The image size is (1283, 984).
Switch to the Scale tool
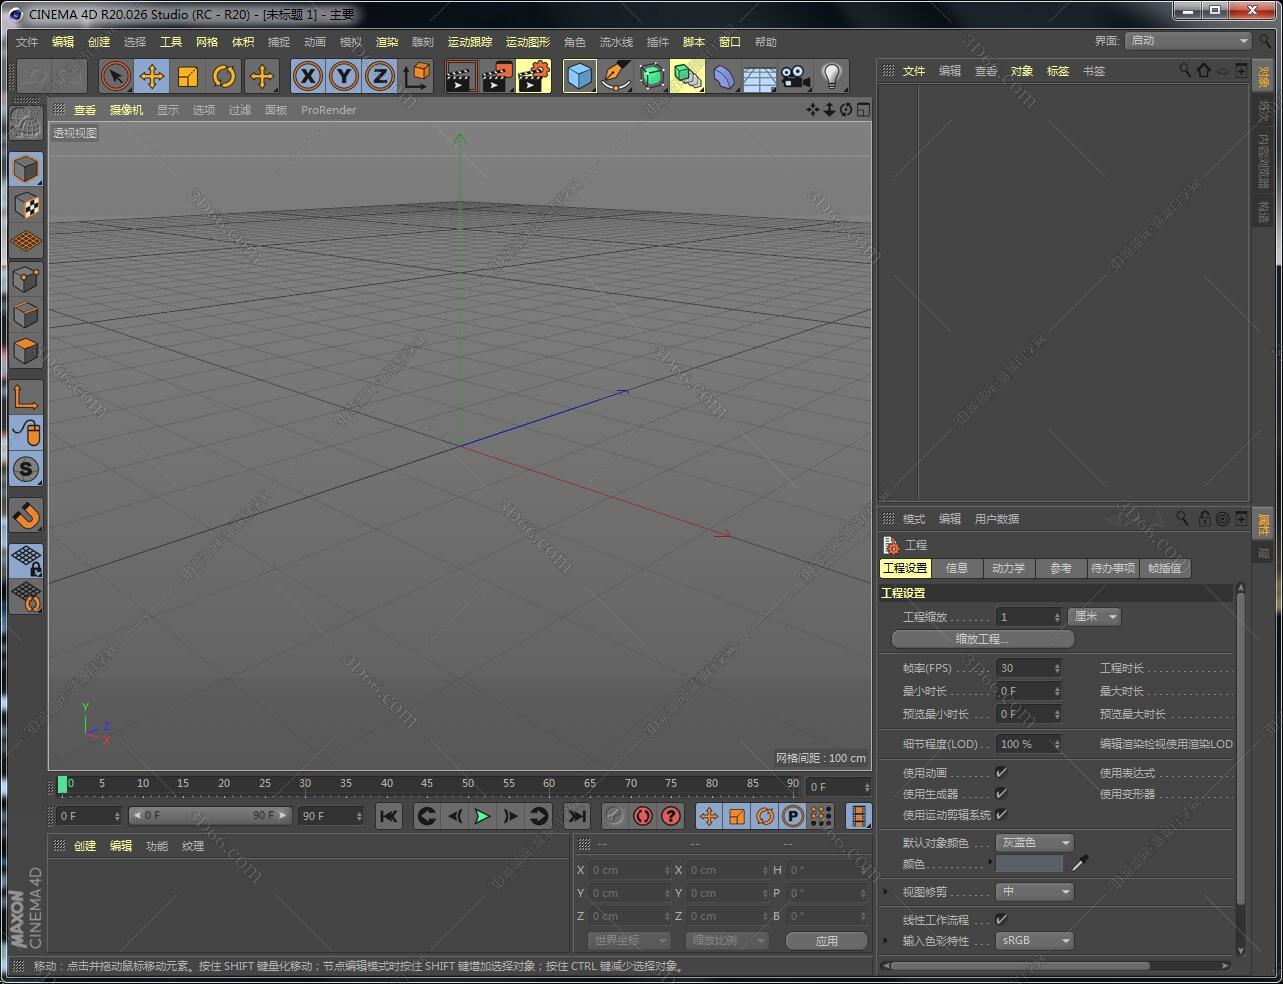click(x=187, y=76)
